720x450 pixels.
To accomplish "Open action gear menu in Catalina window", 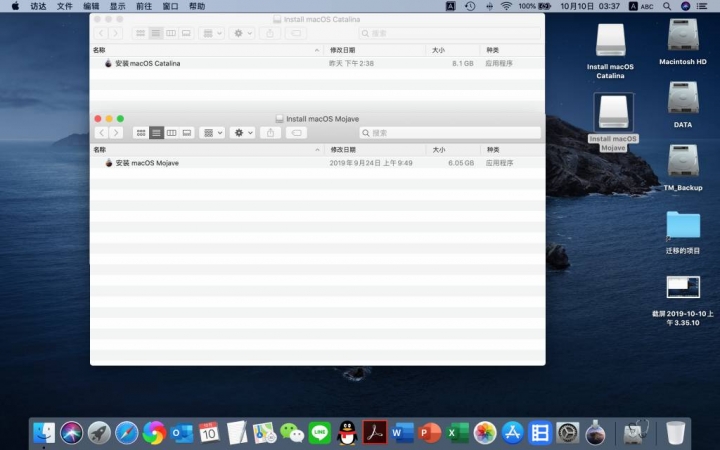I will pyautogui.click(x=242, y=33).
